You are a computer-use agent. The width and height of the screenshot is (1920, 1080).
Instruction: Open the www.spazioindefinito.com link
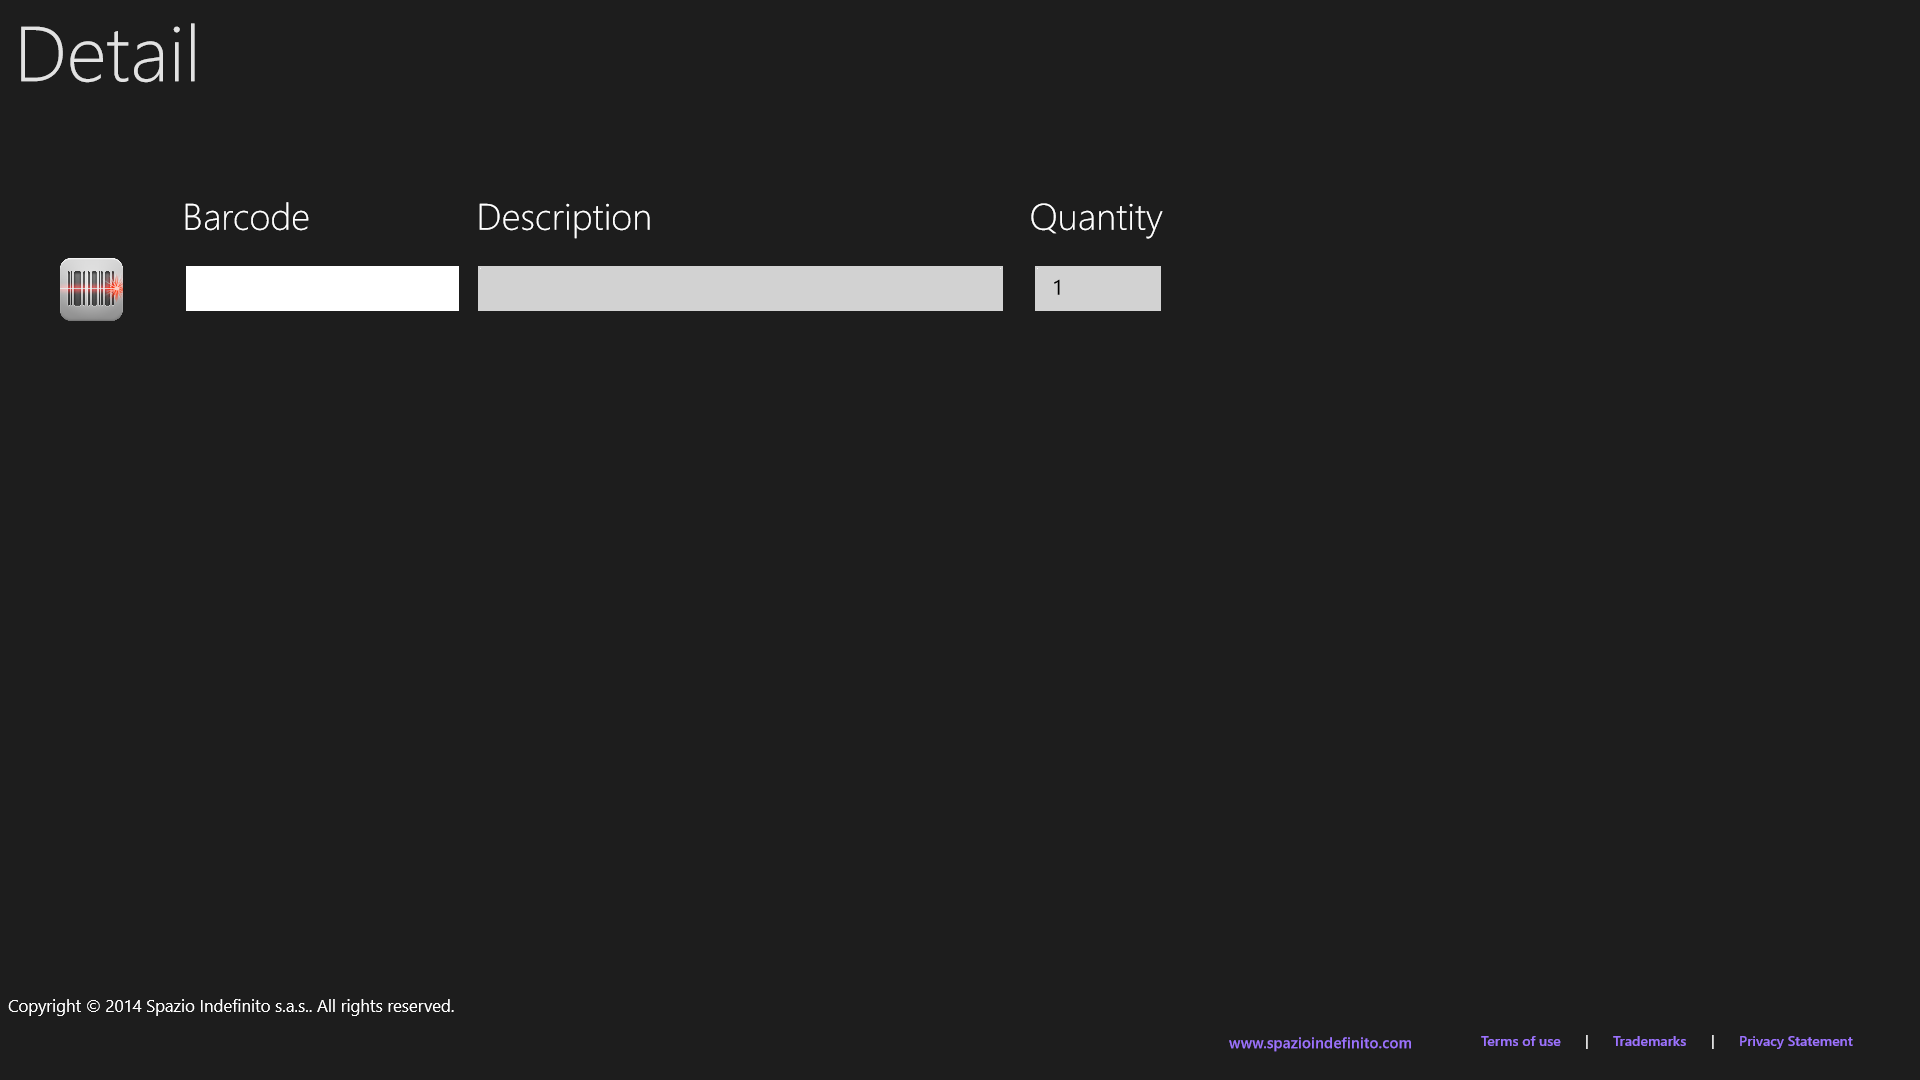point(1320,1043)
